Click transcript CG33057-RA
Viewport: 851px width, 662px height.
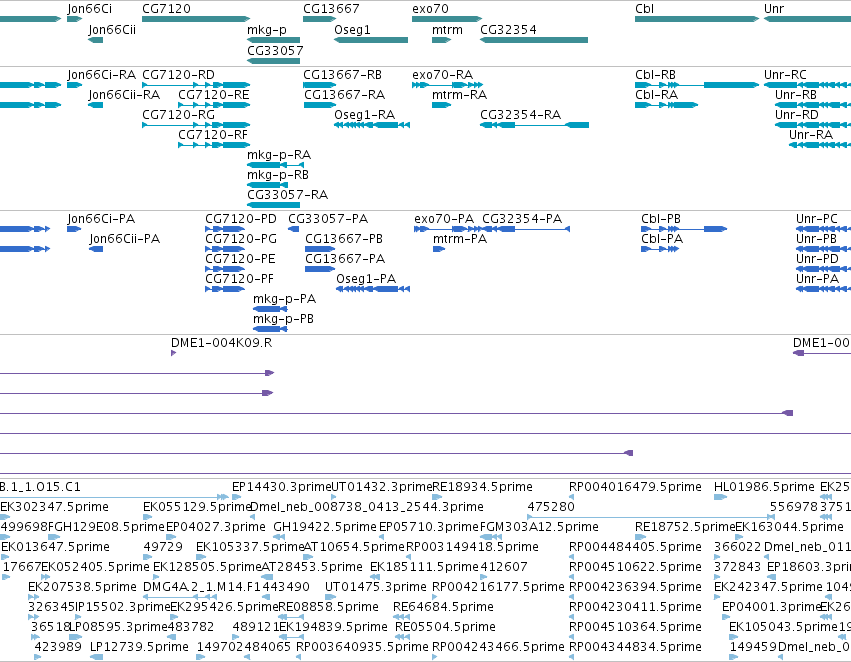274,205
